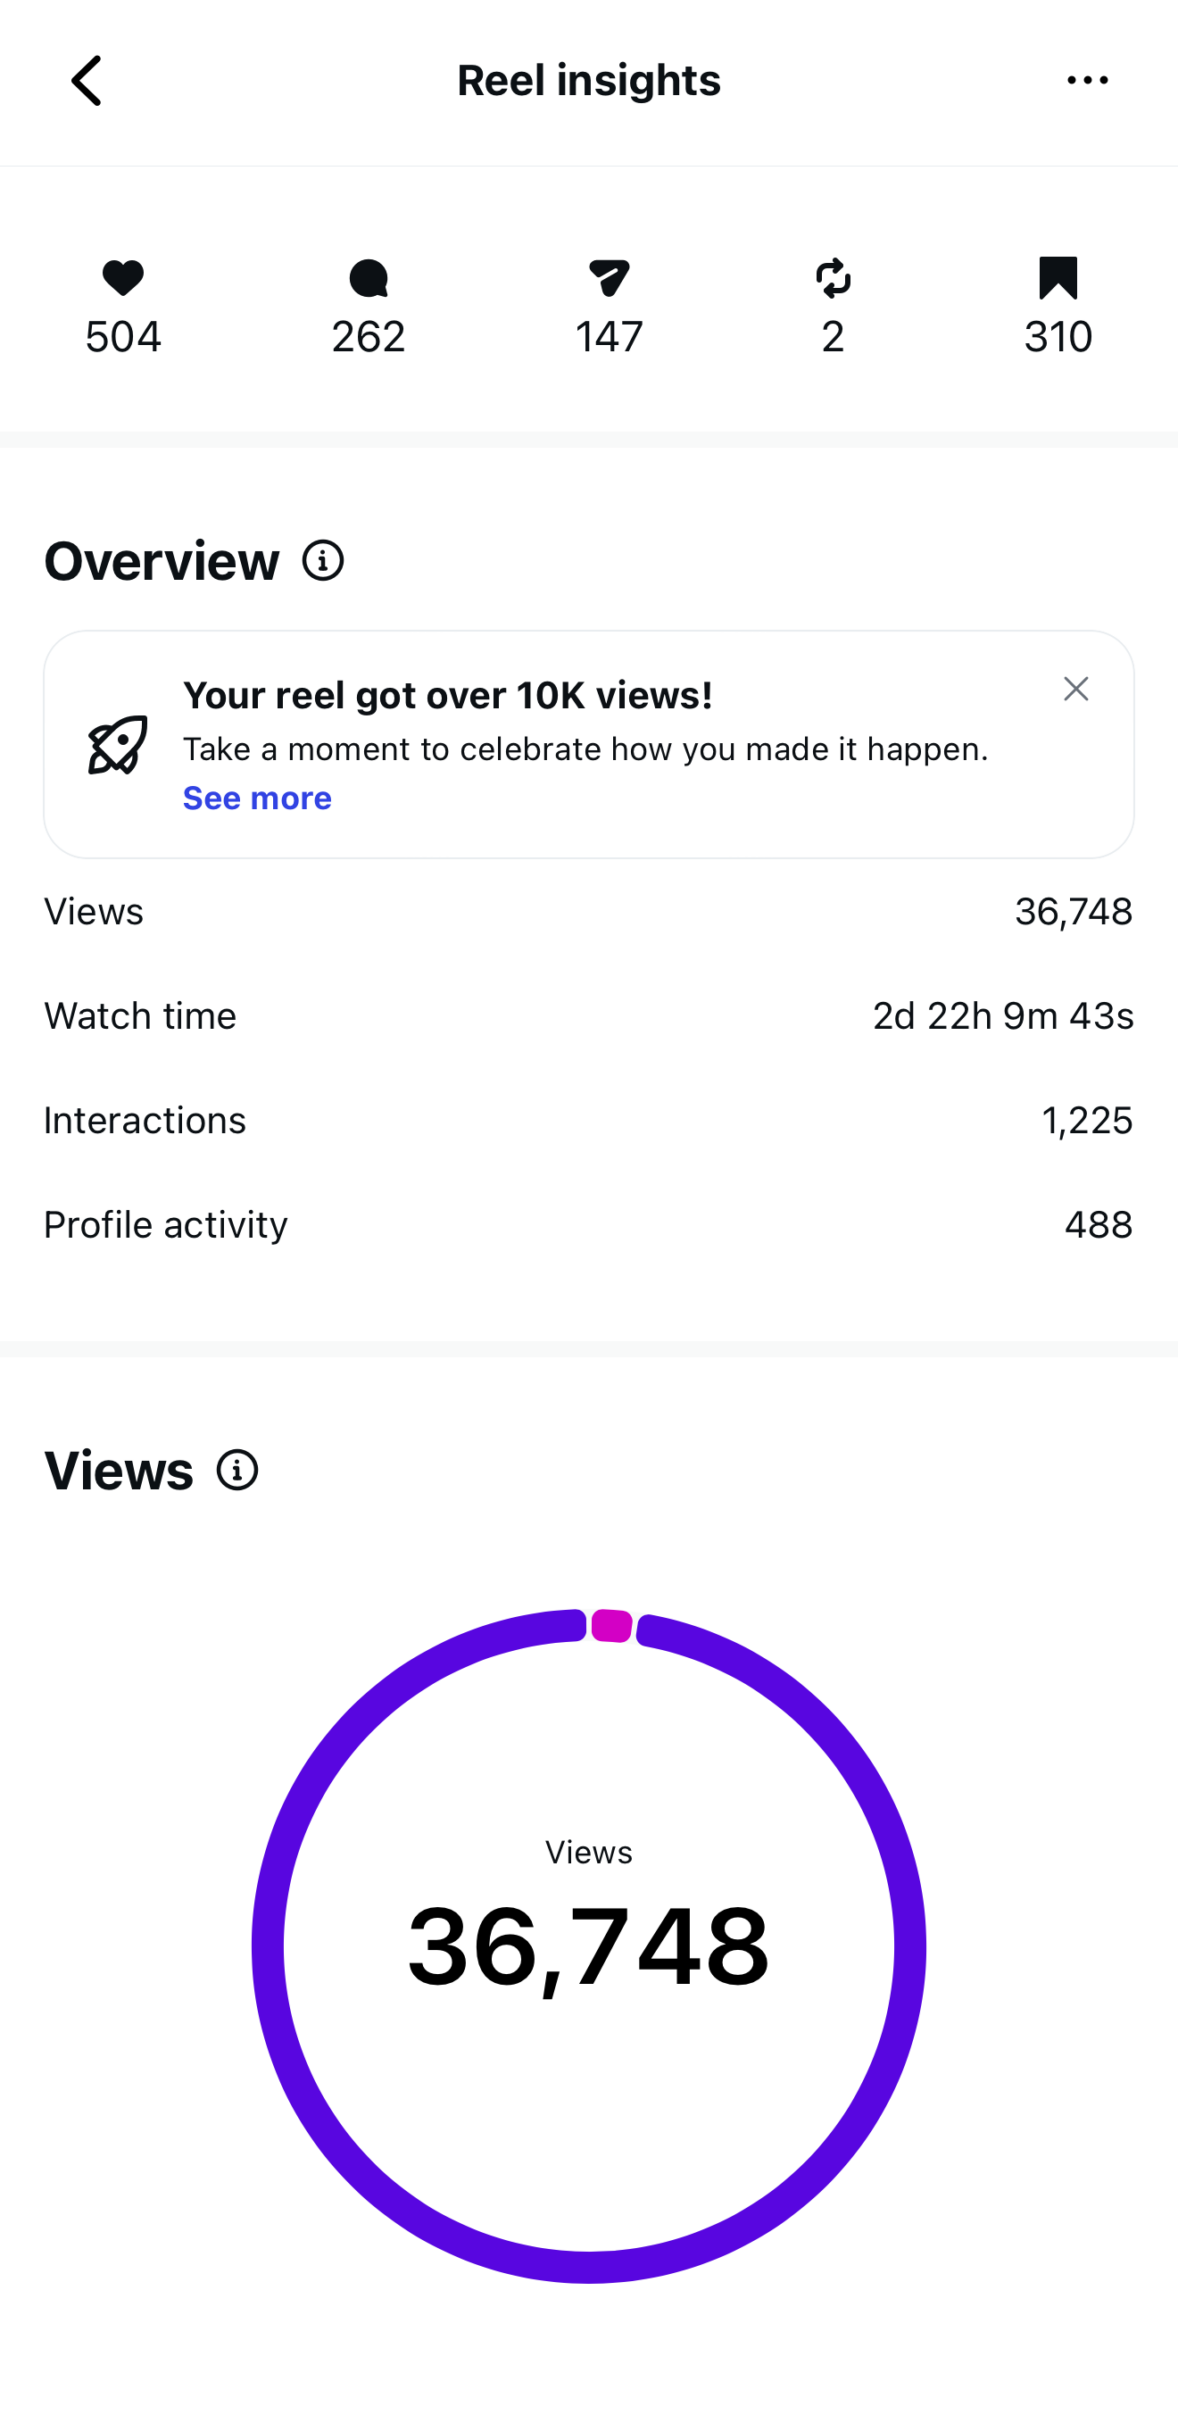This screenshot has height=2415, width=1178.
Task: Tap the rocket icon in banner
Action: click(x=118, y=745)
